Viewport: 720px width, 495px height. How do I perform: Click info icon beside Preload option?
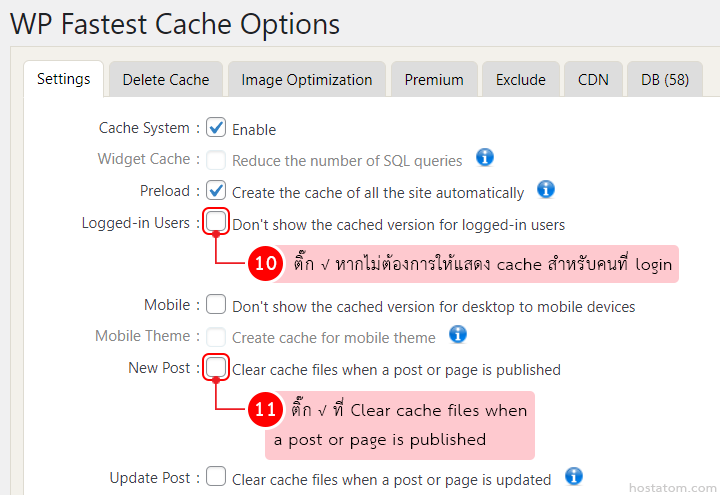pos(546,189)
